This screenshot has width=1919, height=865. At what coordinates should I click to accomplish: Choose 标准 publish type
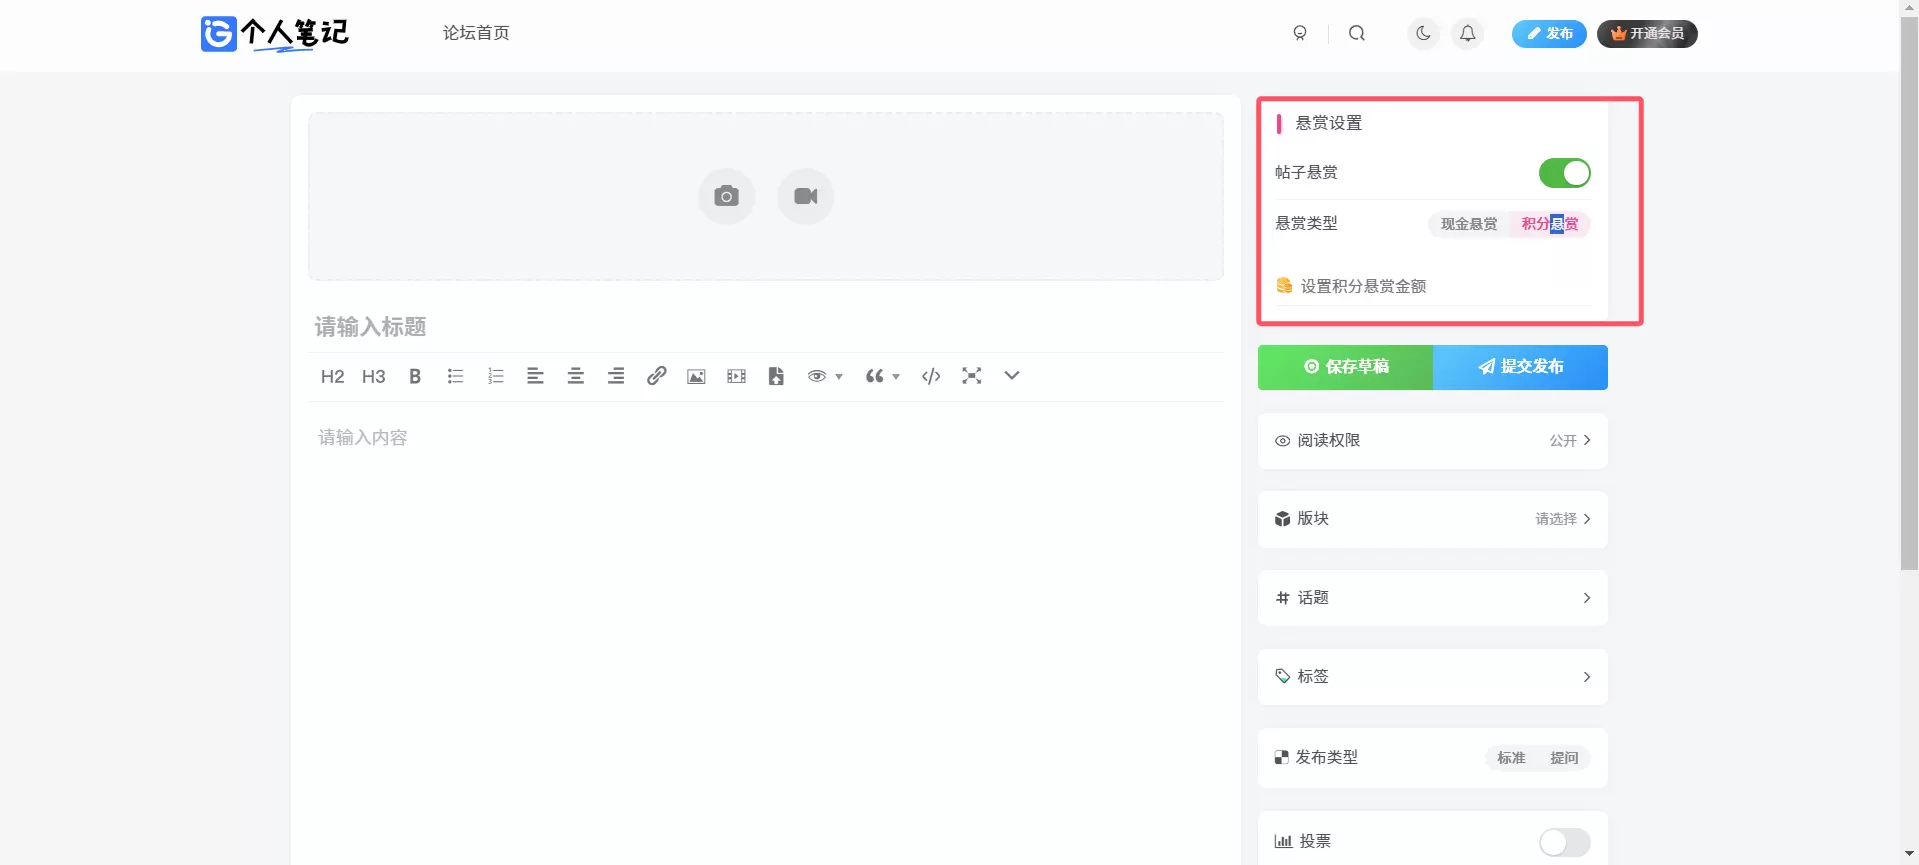[1511, 758]
